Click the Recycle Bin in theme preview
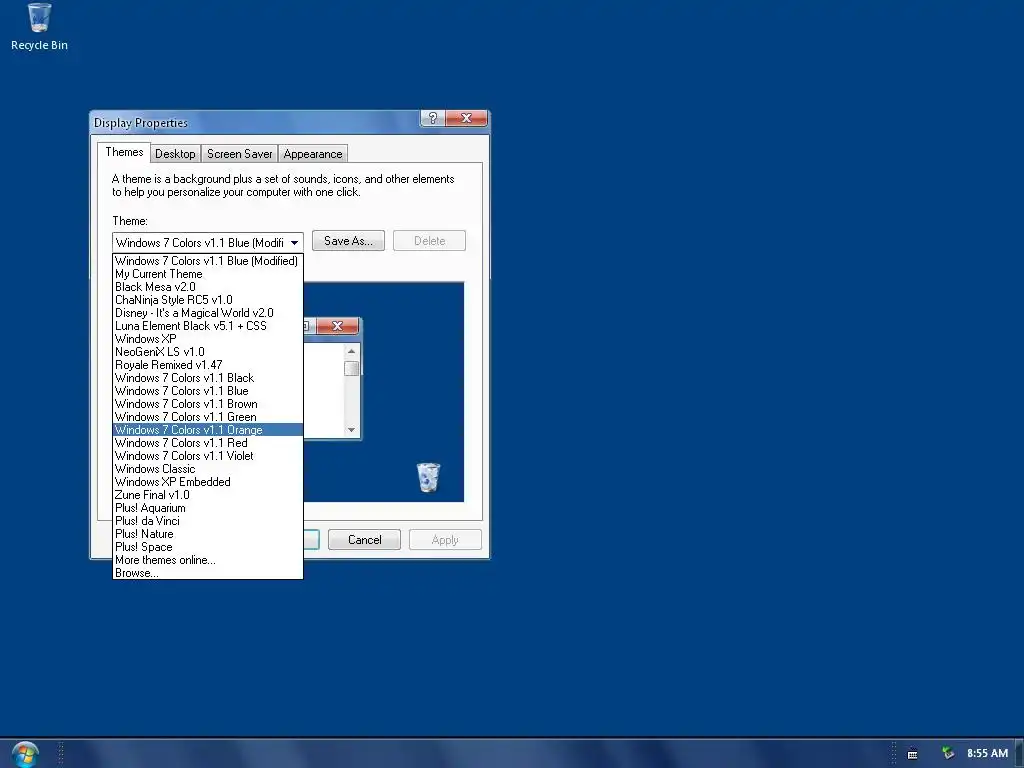The height and width of the screenshot is (768, 1024). coord(428,477)
